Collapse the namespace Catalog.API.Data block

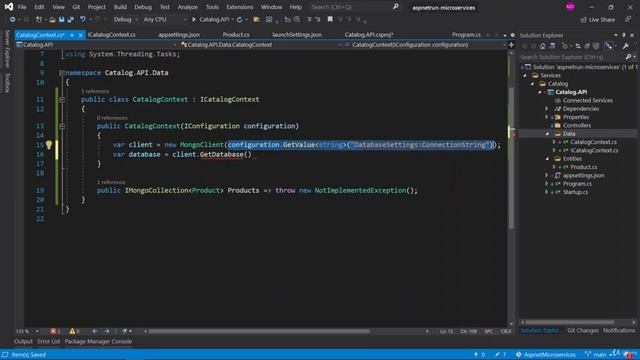pos(62,73)
